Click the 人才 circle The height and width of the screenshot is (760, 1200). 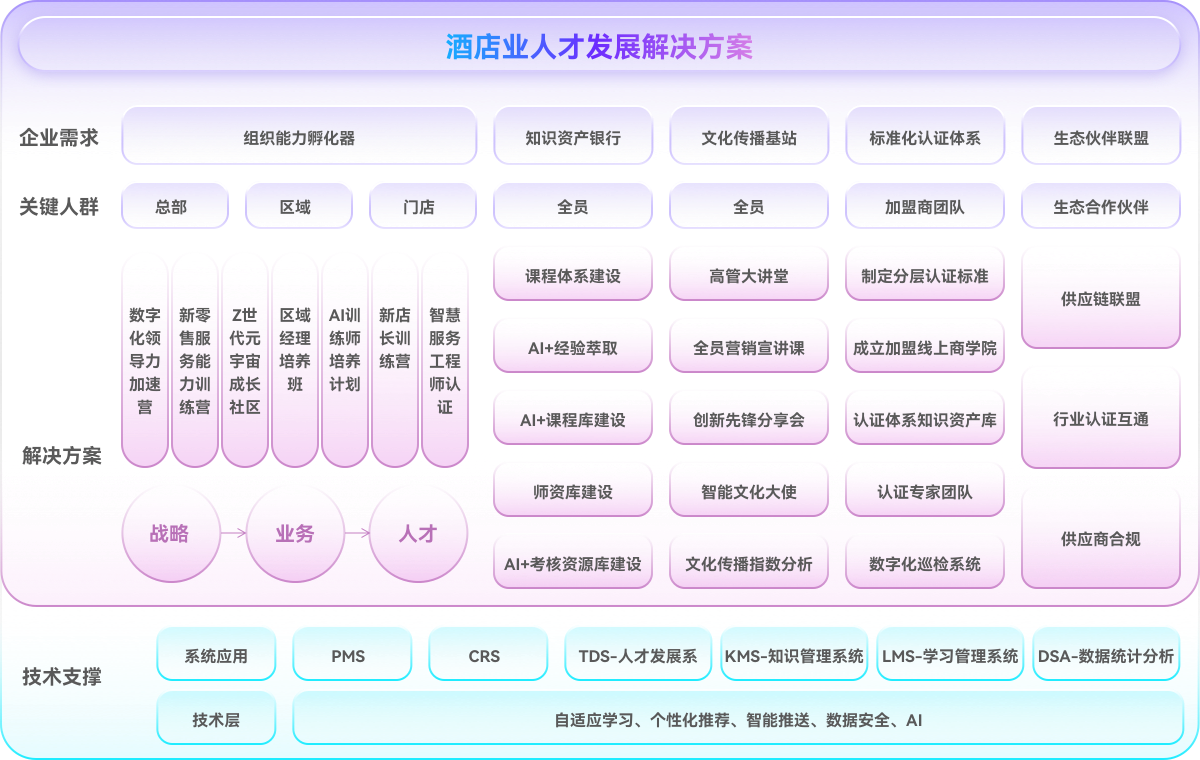pos(418,534)
